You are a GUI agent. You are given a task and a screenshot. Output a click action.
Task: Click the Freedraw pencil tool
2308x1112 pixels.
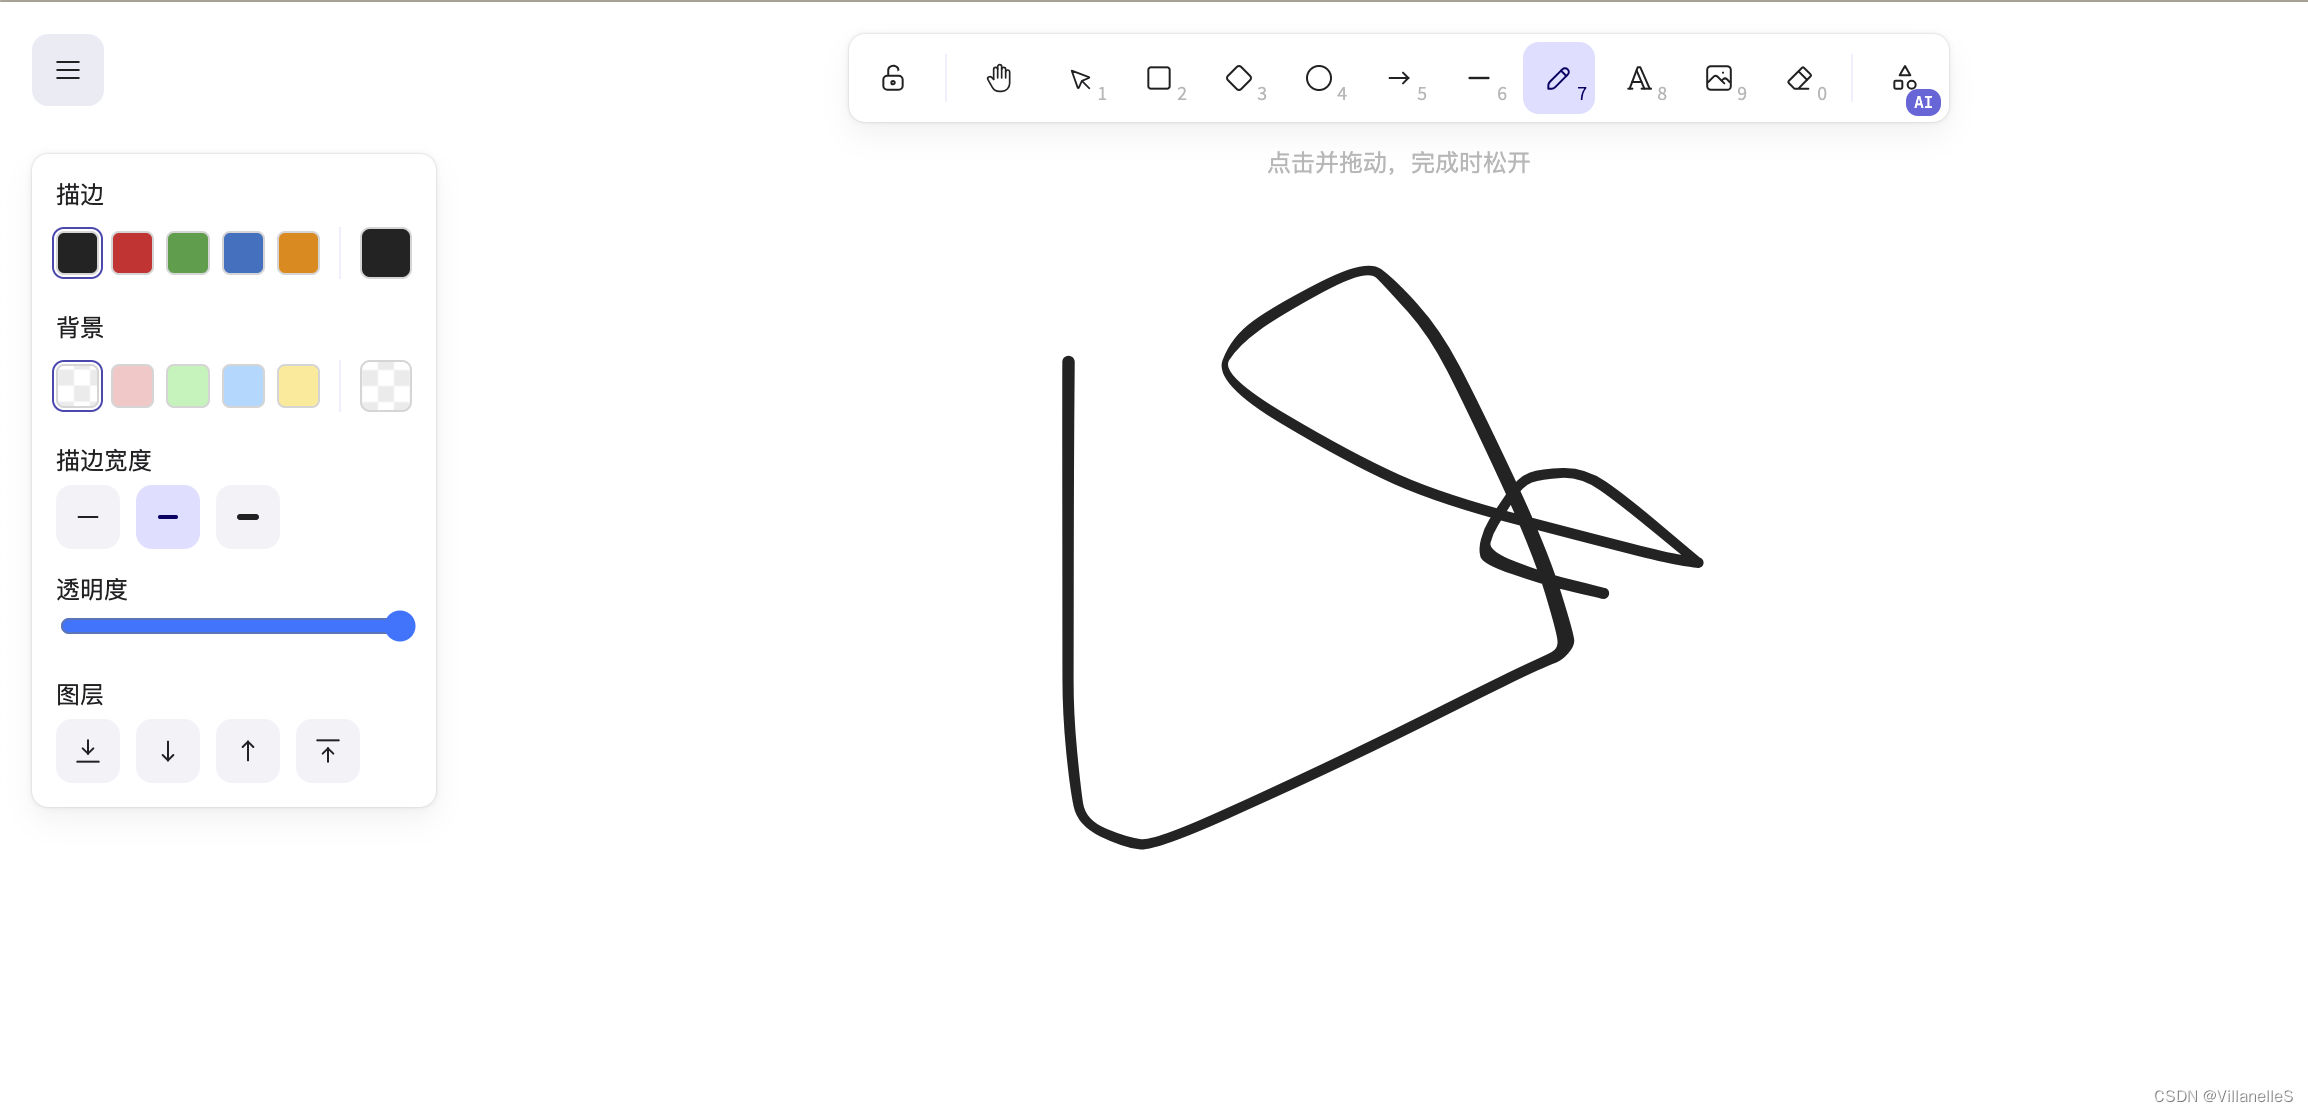point(1559,78)
